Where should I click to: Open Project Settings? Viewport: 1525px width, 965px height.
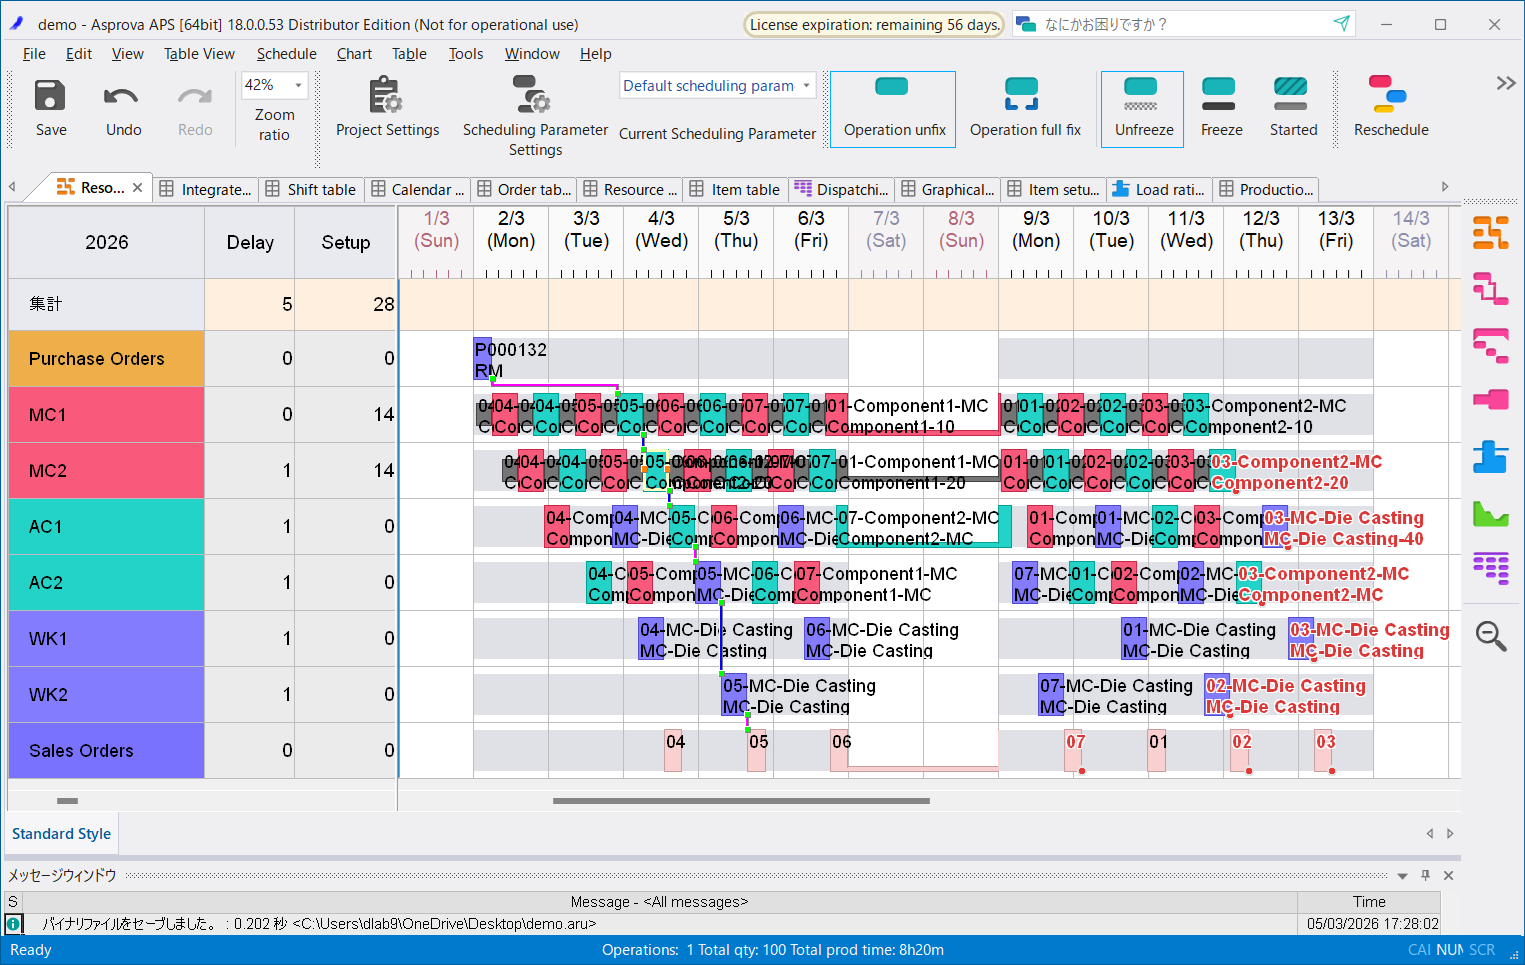(387, 97)
